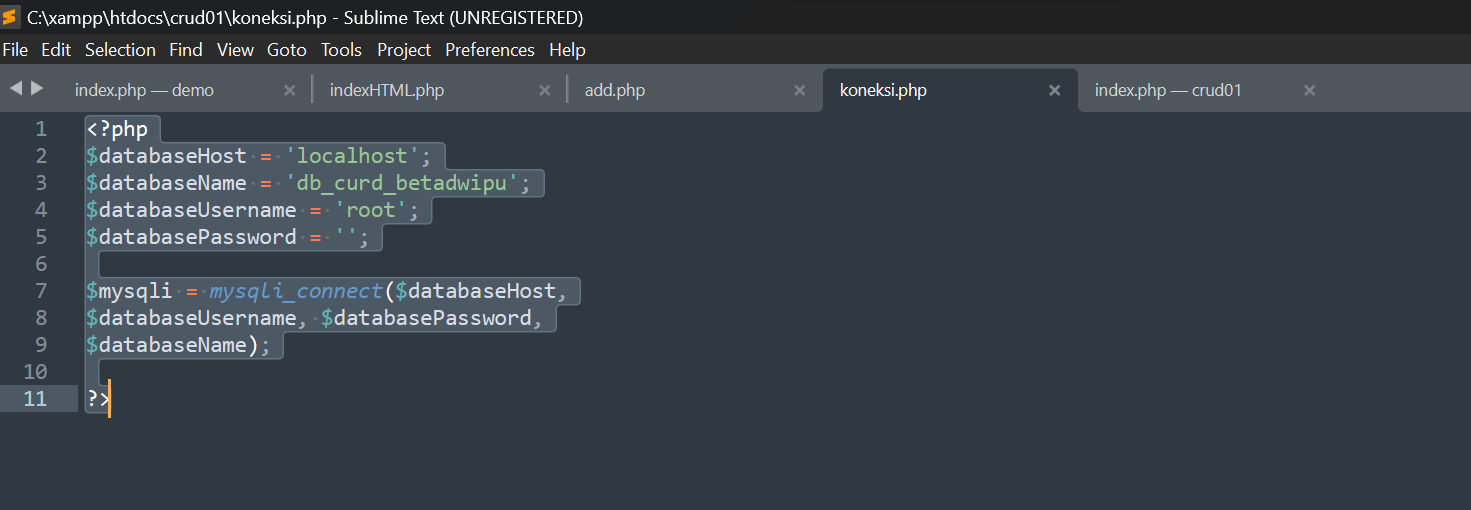The image size is (1471, 510).
Task: Switch to the index.php — crud01 tab
Action: click(x=1168, y=90)
